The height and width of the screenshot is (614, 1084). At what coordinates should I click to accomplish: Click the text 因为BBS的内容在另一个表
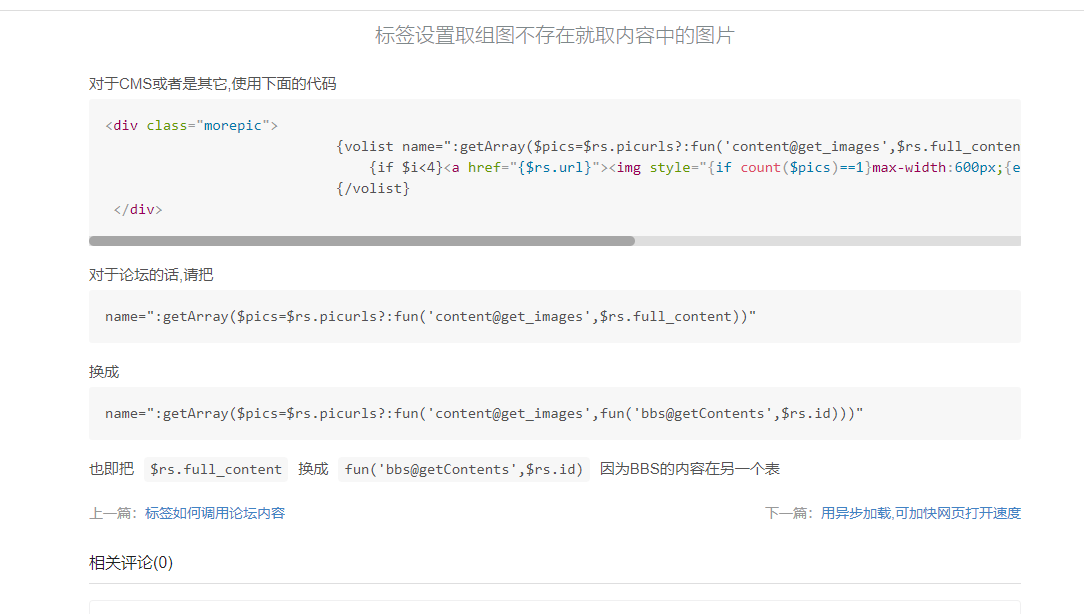[x=689, y=469]
